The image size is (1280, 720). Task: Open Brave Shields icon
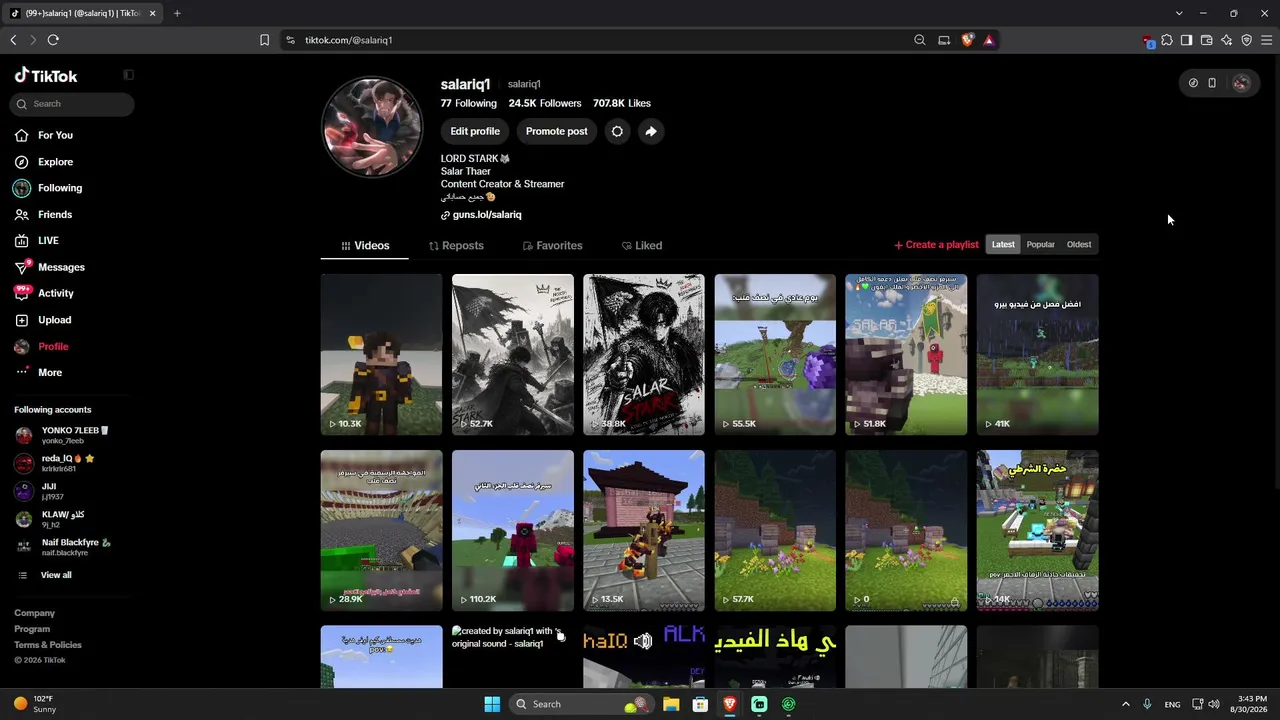pos(968,40)
